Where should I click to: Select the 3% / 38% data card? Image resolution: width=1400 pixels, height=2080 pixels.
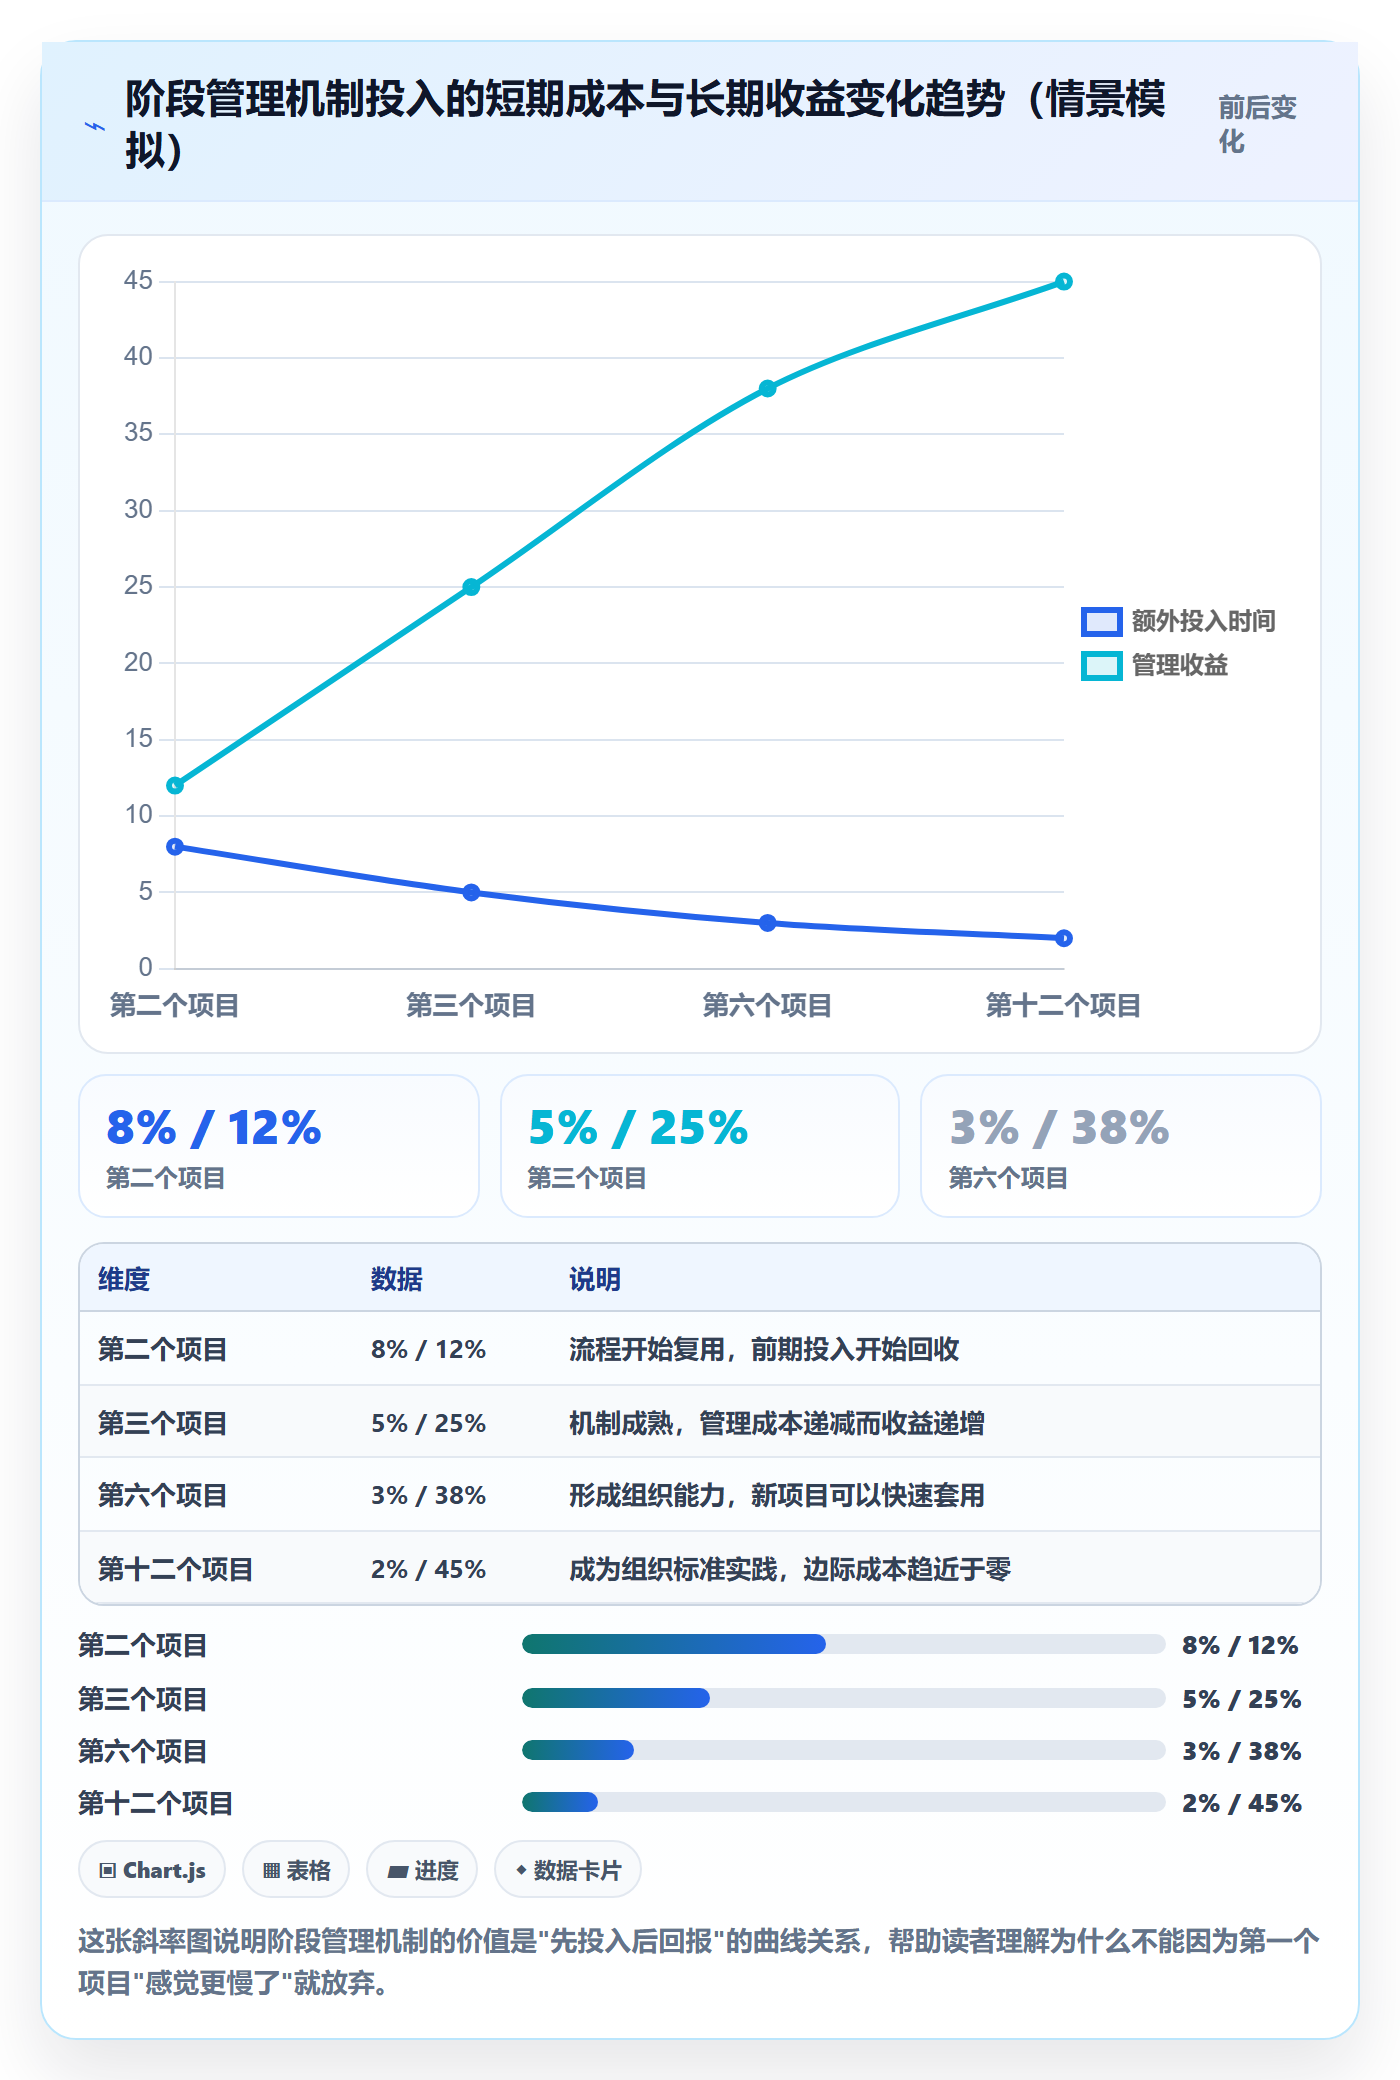click(x=1121, y=1146)
